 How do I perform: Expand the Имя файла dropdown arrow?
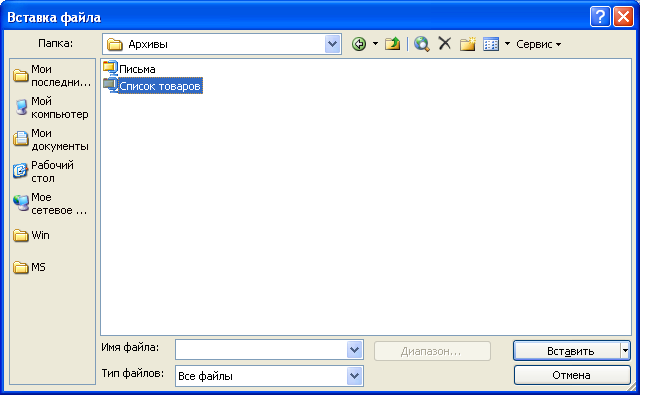tap(354, 350)
